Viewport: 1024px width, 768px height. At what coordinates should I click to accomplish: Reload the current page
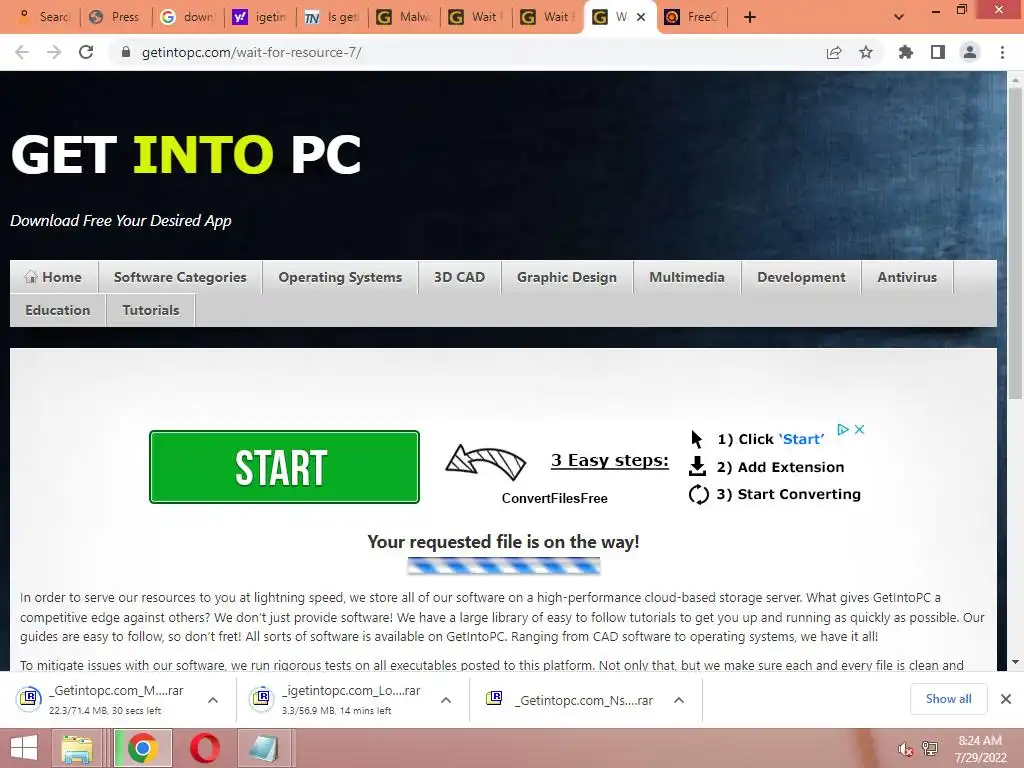click(86, 52)
